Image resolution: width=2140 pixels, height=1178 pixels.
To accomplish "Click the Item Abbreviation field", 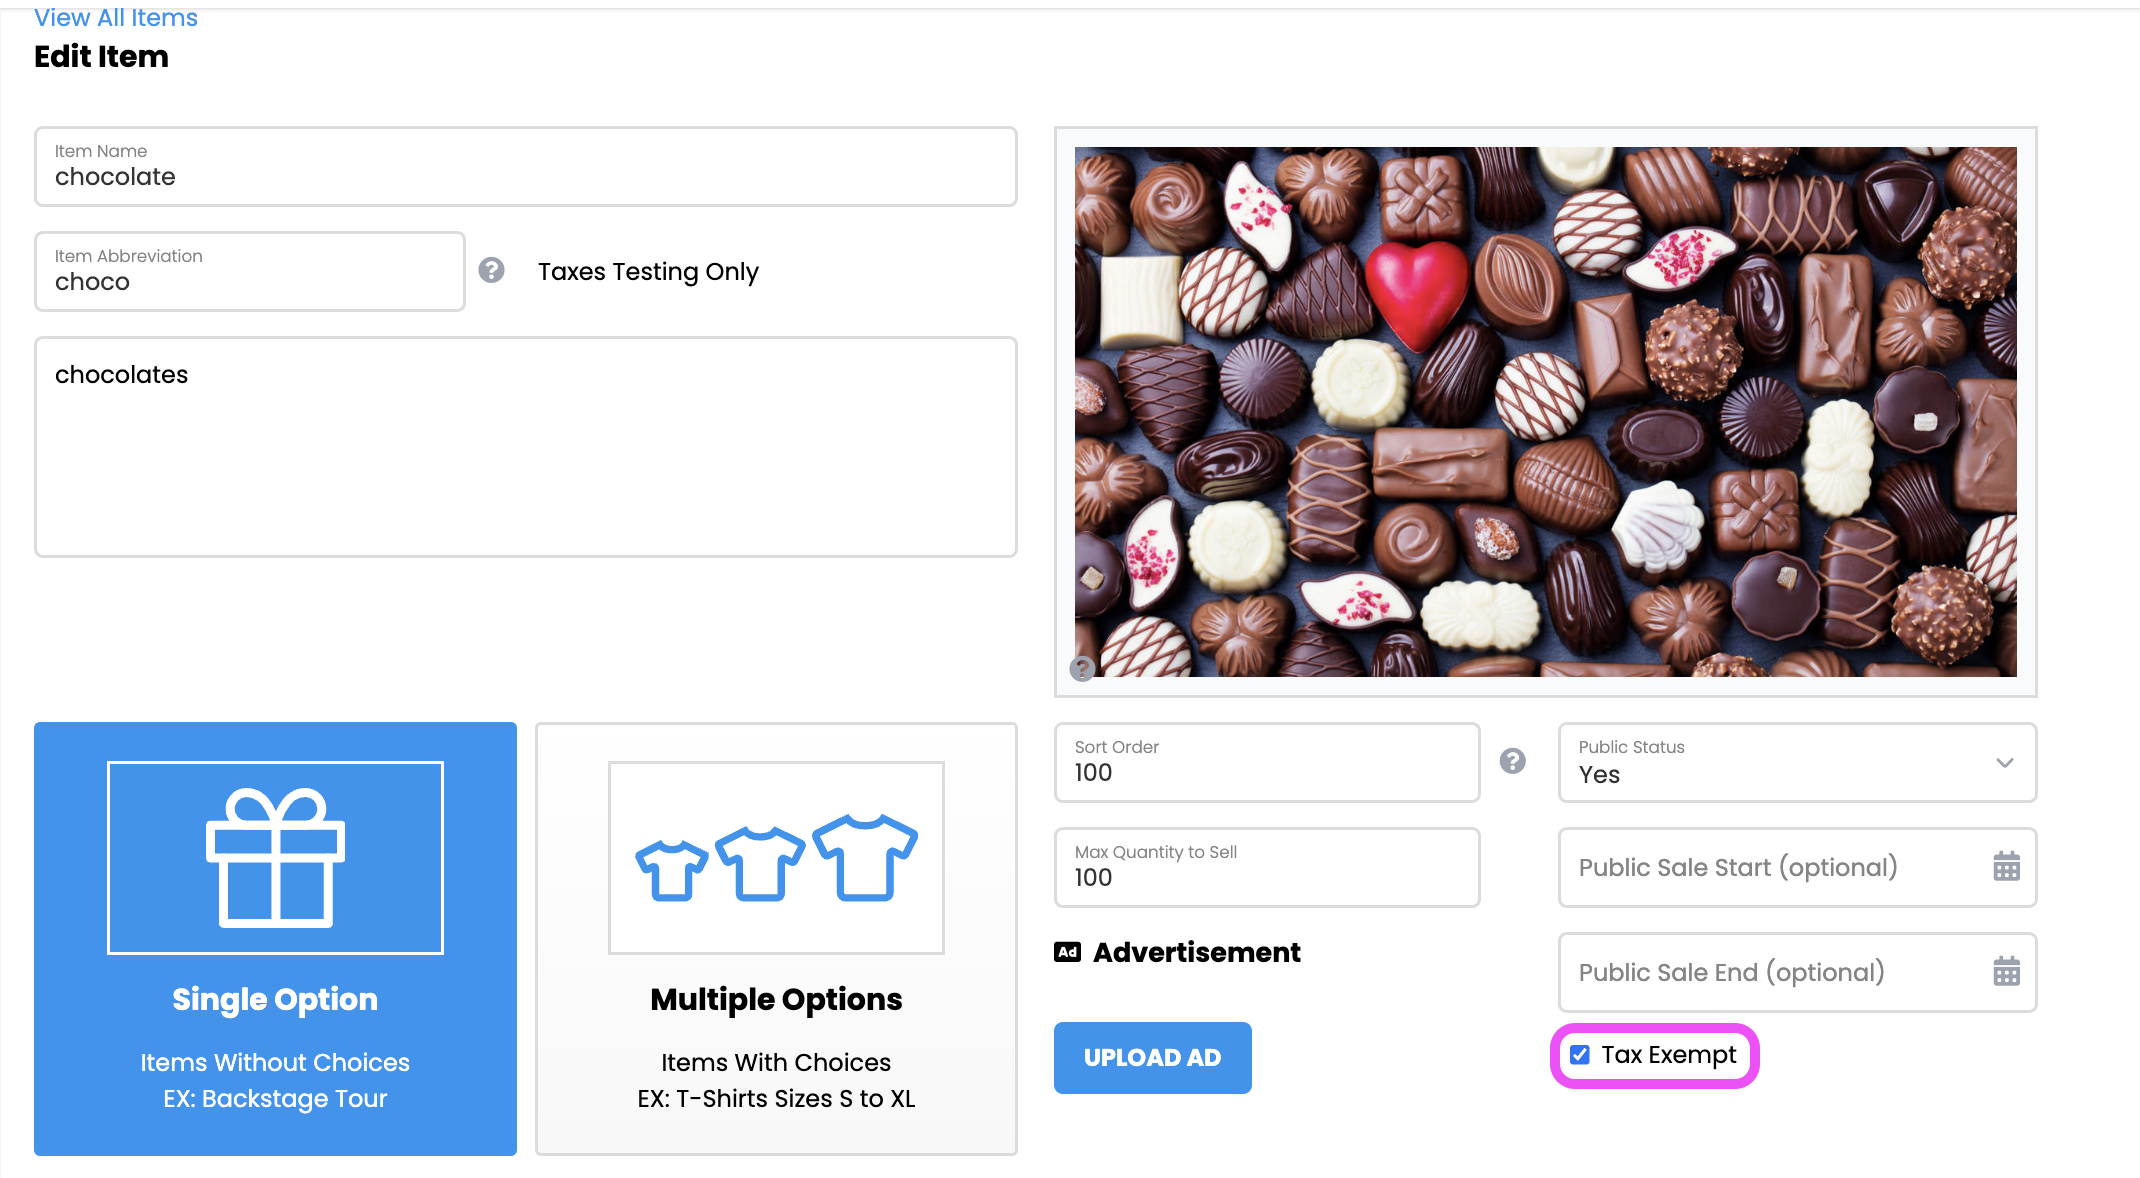I will [x=250, y=271].
